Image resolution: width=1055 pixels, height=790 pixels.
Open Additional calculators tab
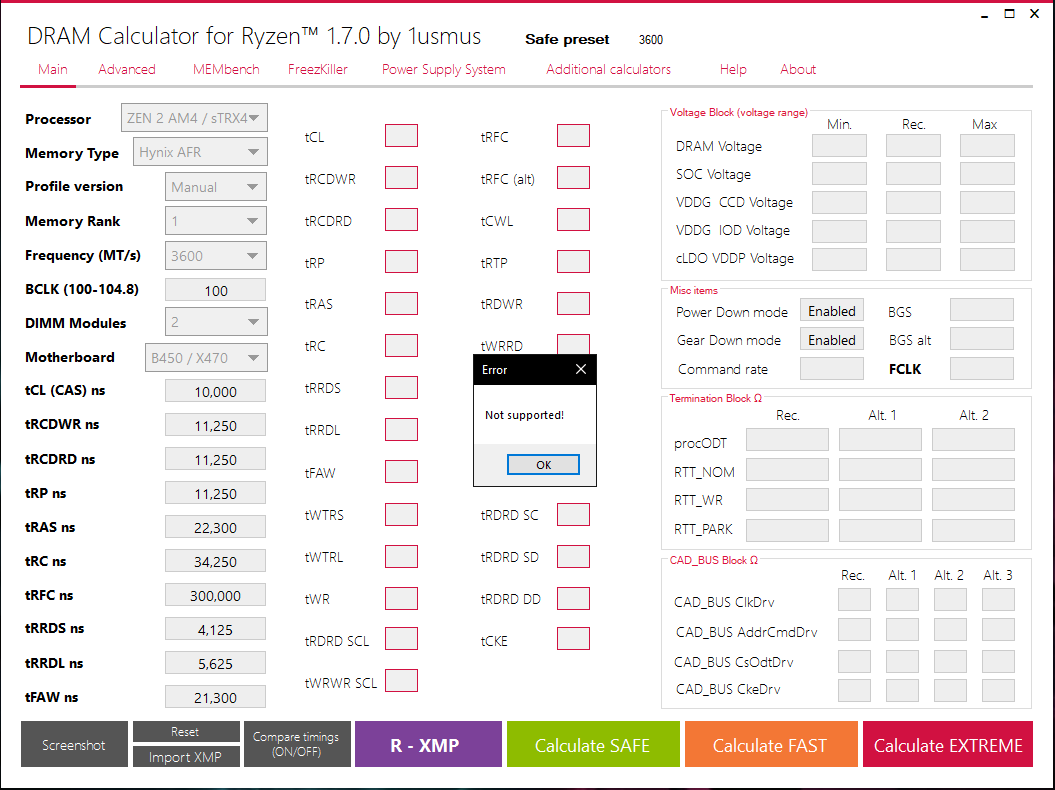pos(608,69)
